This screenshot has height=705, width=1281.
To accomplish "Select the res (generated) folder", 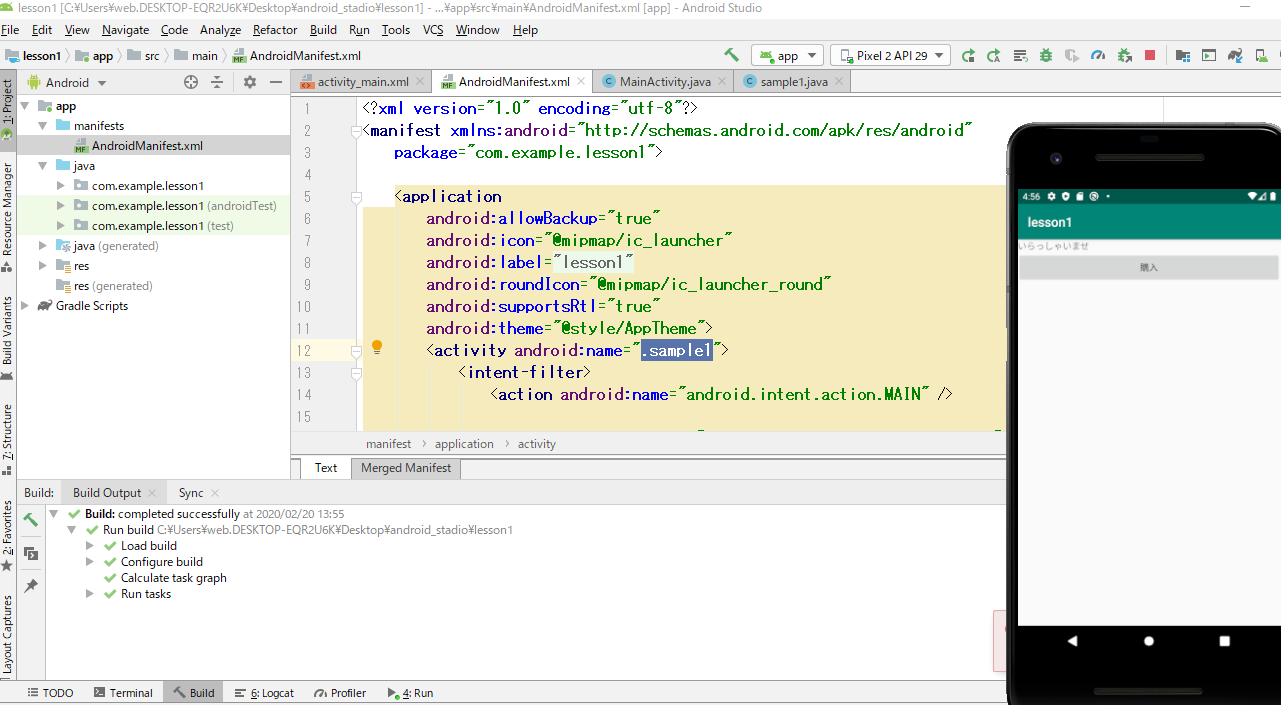I will 104,286.
